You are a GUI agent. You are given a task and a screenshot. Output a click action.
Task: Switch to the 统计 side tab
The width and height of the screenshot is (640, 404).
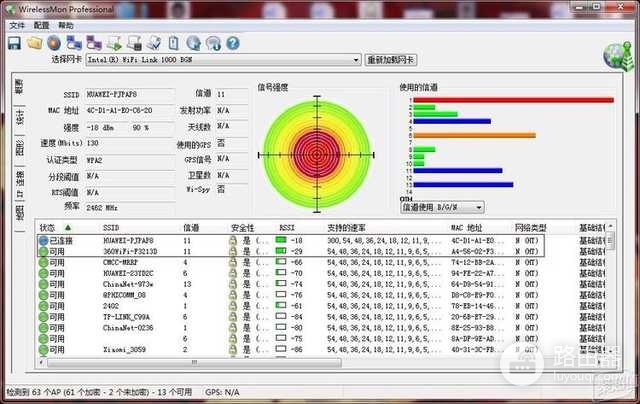(19, 118)
